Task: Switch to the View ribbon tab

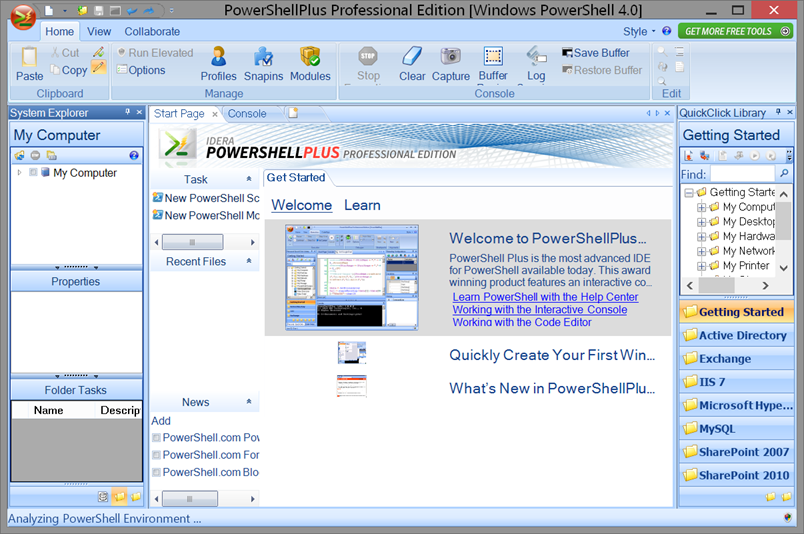Action: tap(99, 31)
